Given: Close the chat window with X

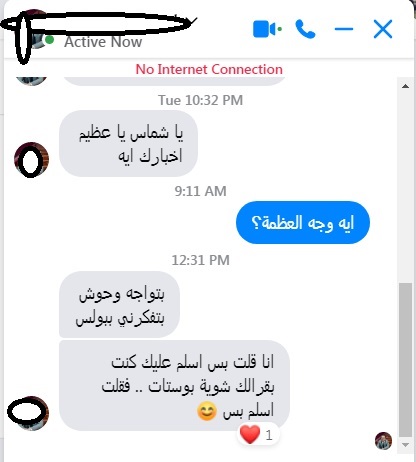Looking at the screenshot, I should click(383, 29).
